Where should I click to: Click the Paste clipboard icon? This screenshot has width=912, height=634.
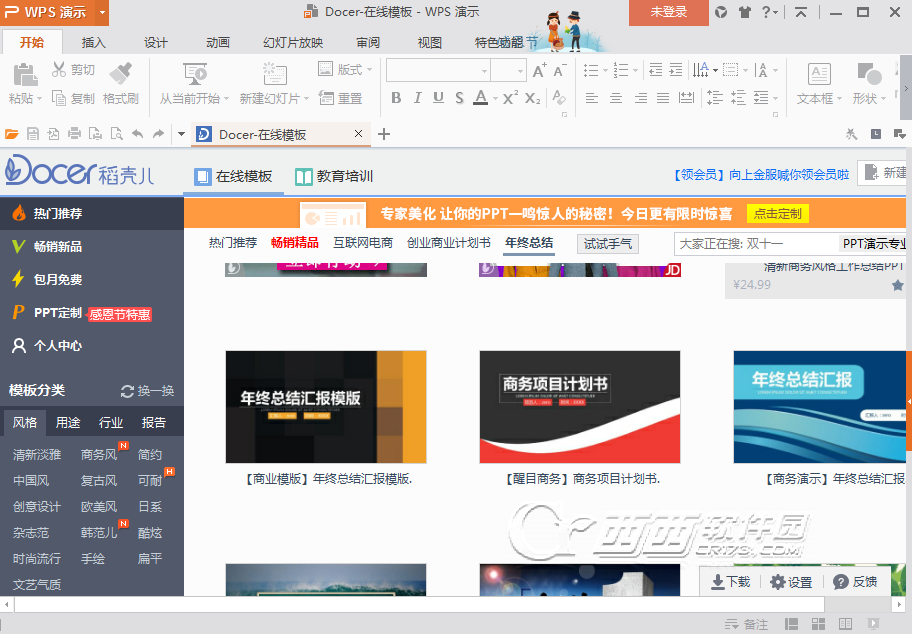(x=24, y=76)
